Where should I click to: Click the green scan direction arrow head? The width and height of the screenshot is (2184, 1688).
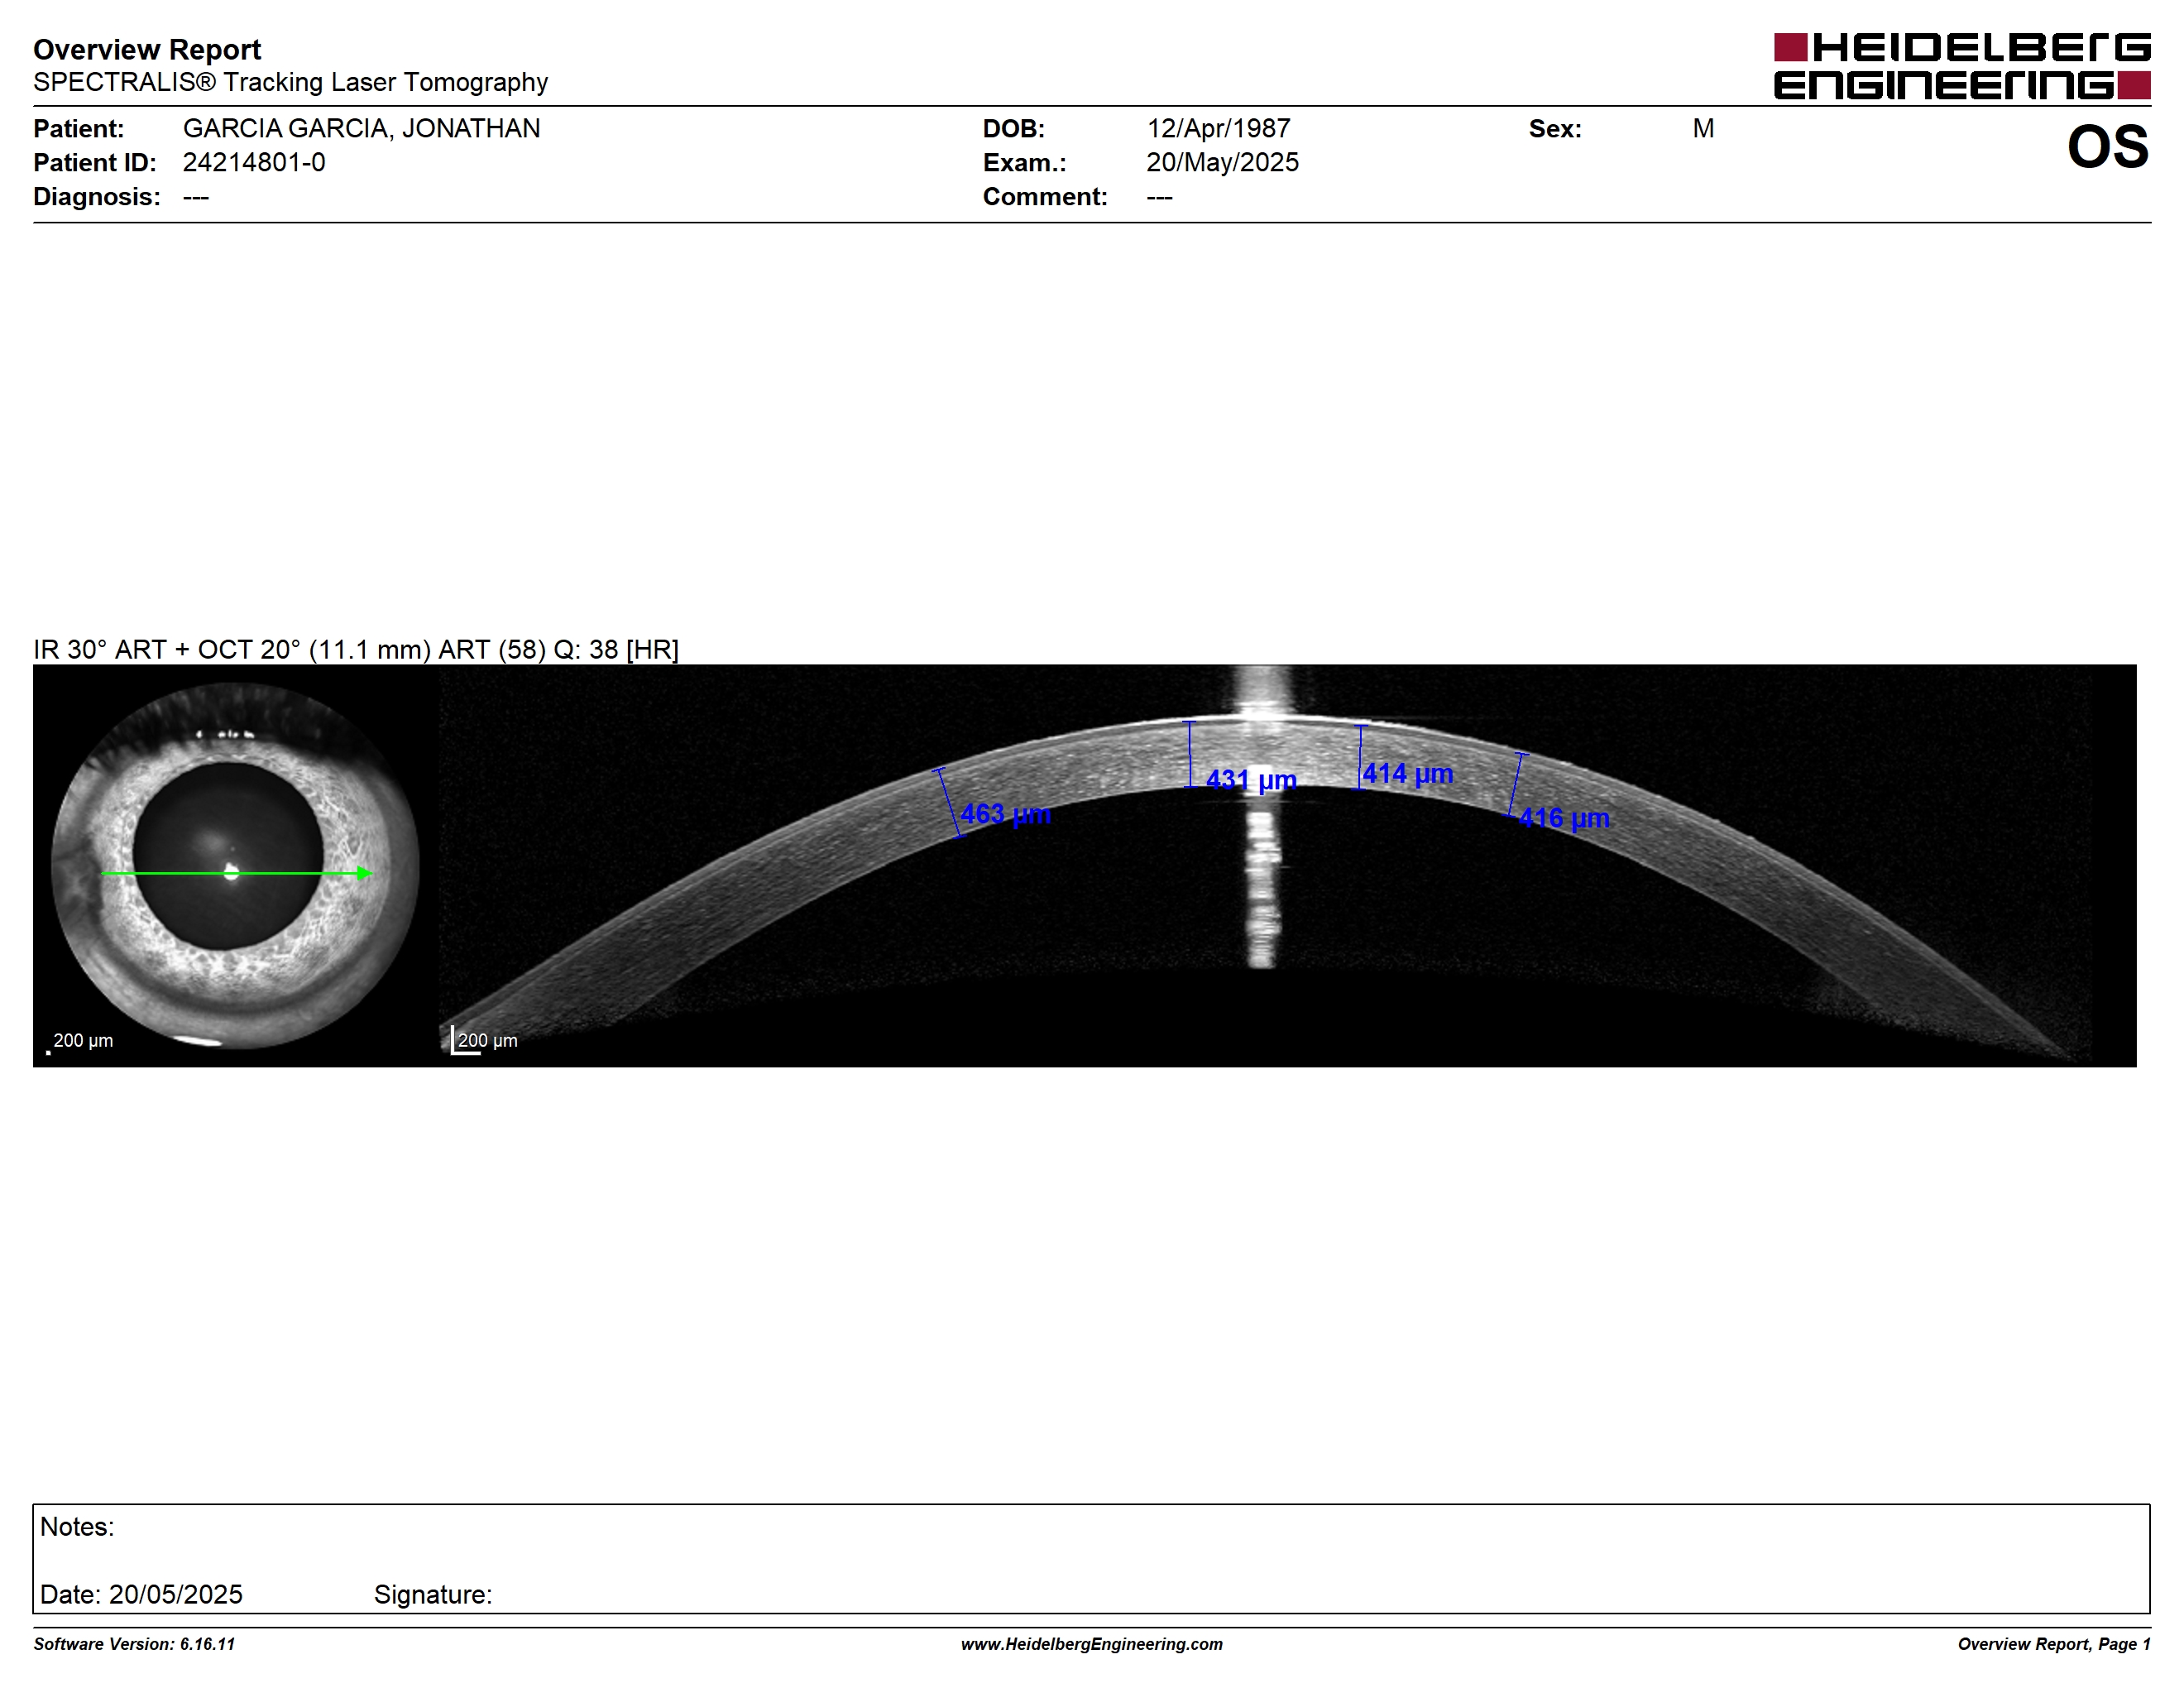[x=365, y=873]
